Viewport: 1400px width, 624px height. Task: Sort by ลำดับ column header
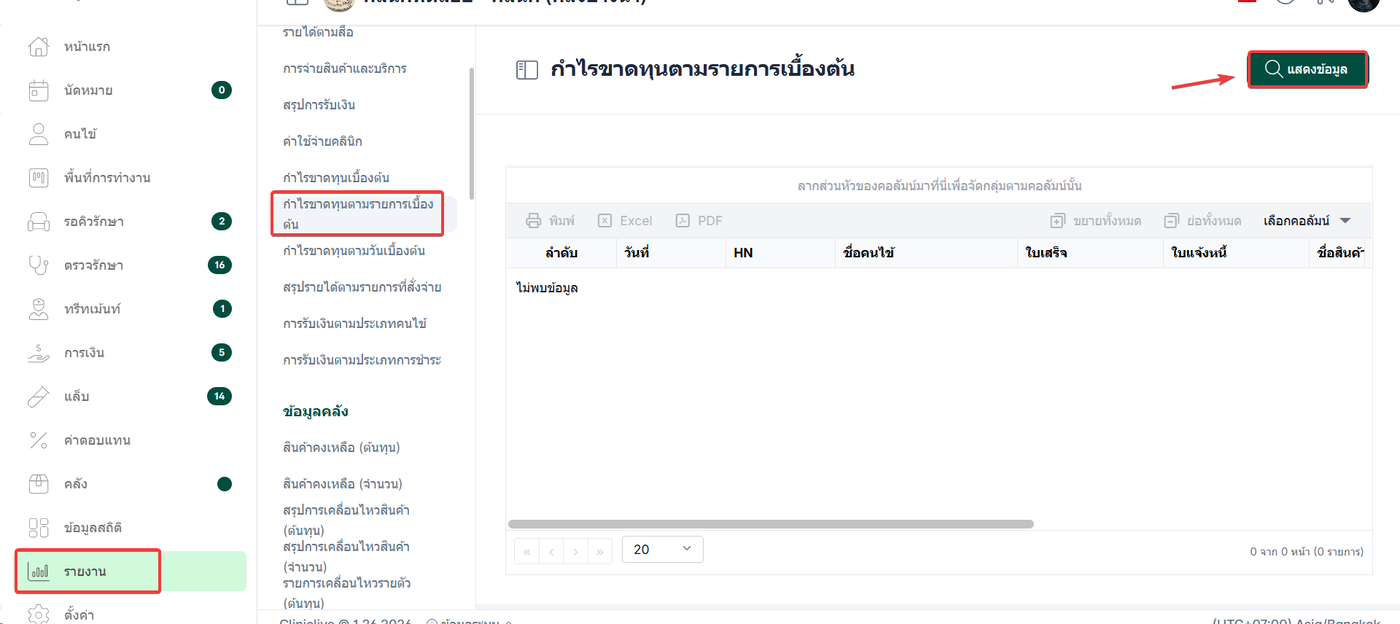pyautogui.click(x=561, y=253)
